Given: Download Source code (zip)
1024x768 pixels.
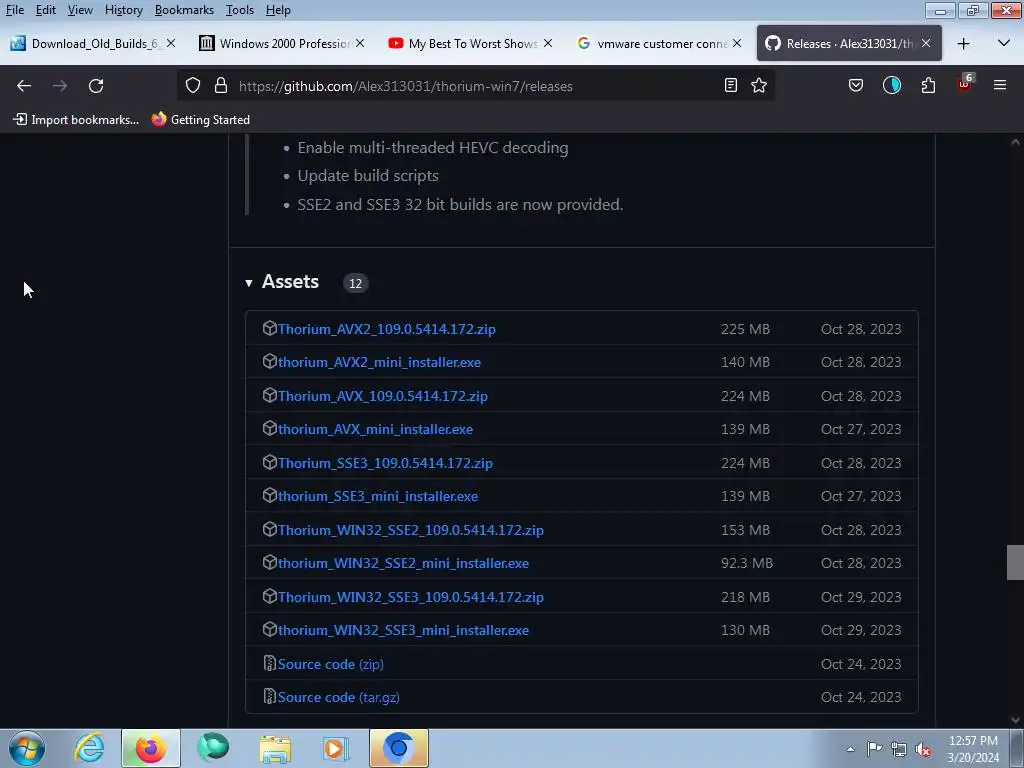Looking at the screenshot, I should (330, 664).
